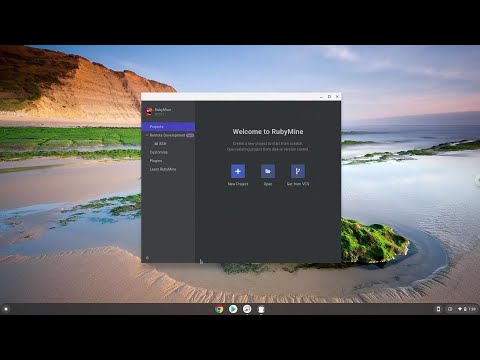Screen dimensions: 480x360
Task: Open the status tray with clock
Action: point(467,309)
